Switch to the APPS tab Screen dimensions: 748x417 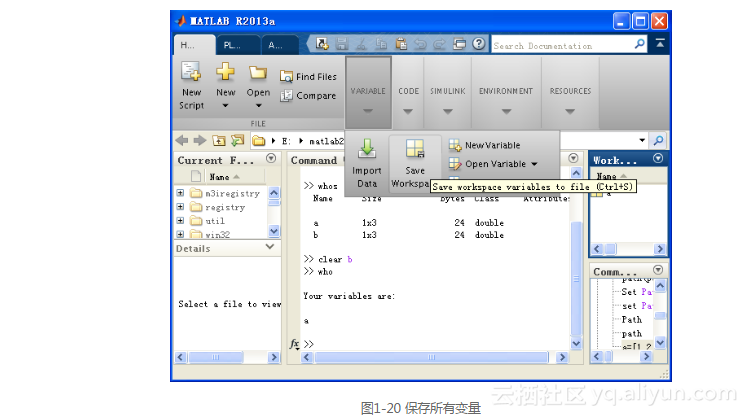(x=280, y=45)
